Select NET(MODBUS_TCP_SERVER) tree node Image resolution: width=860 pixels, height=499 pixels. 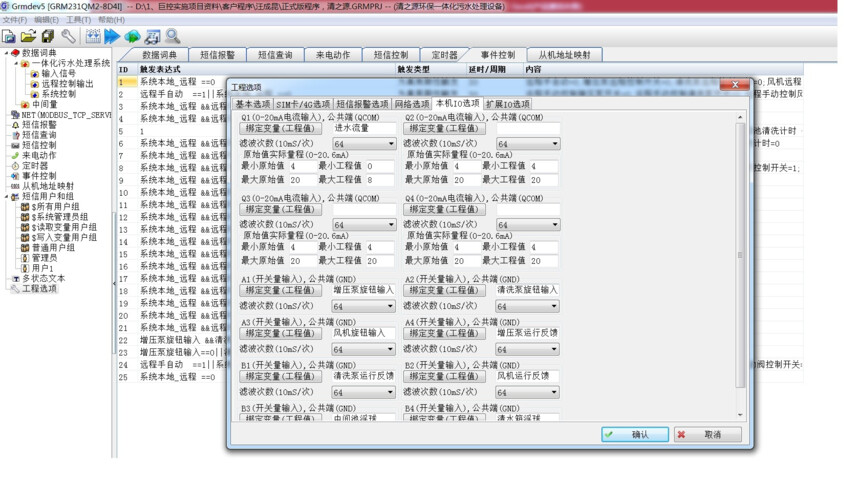tap(66, 115)
